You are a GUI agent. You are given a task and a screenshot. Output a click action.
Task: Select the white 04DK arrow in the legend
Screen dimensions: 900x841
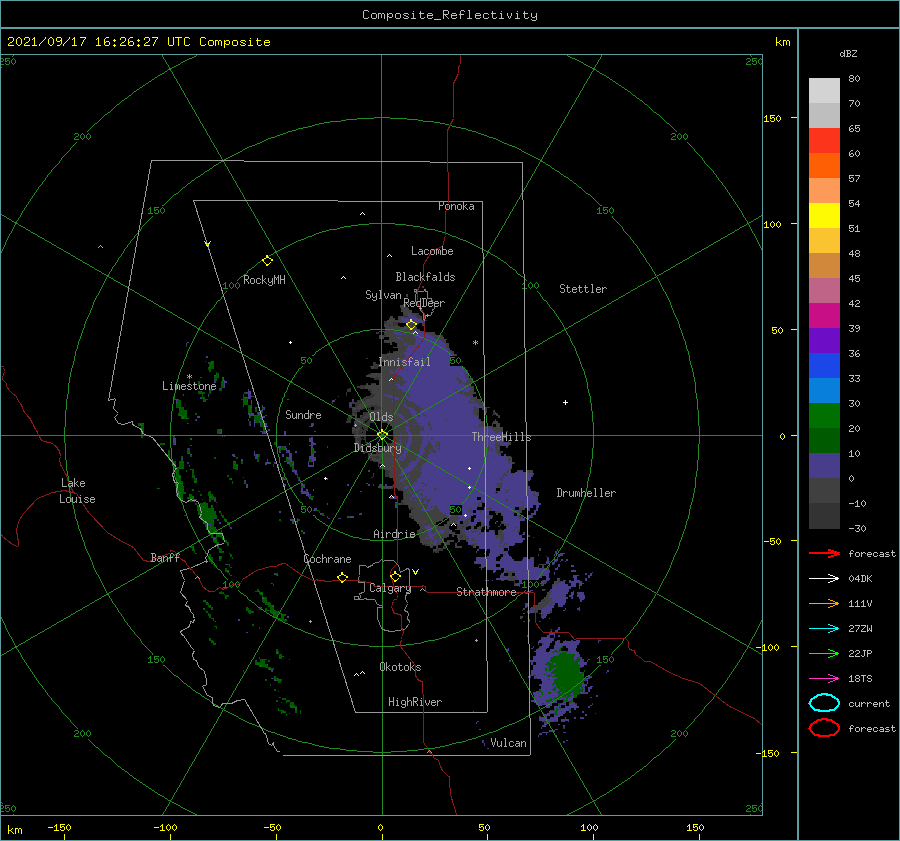[824, 579]
